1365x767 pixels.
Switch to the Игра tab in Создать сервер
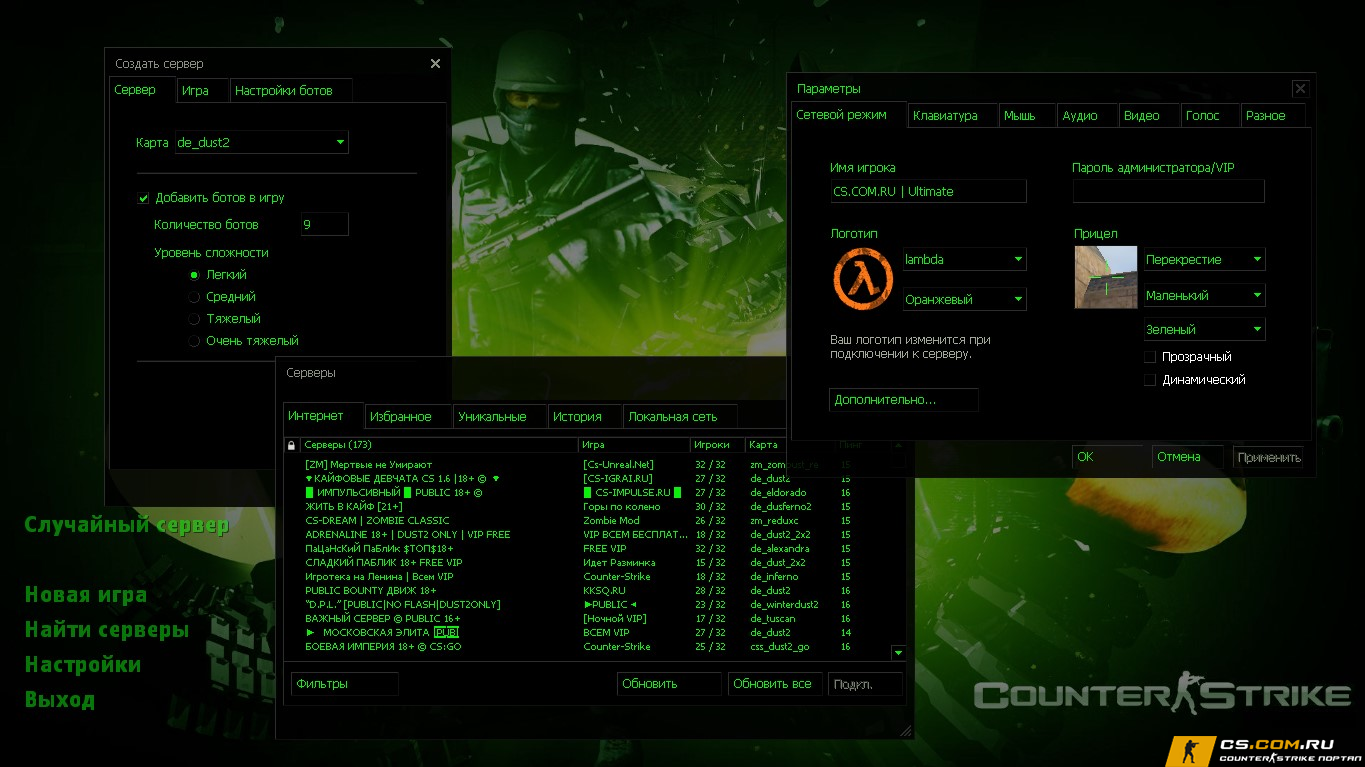[203, 90]
